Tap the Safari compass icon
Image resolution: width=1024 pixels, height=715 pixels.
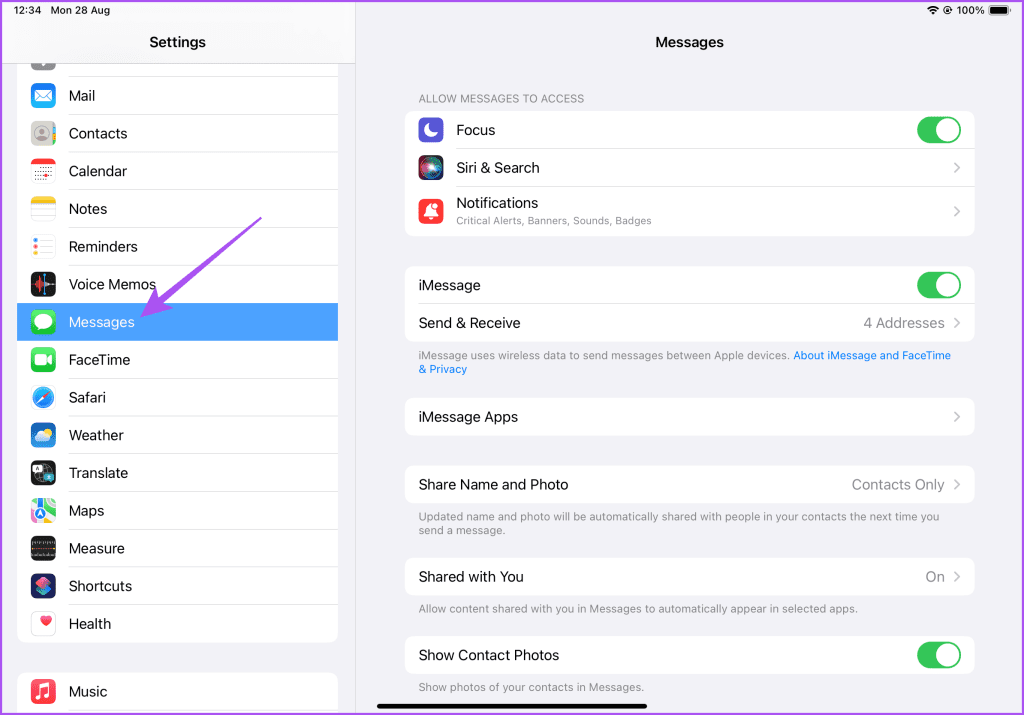pyautogui.click(x=42, y=397)
